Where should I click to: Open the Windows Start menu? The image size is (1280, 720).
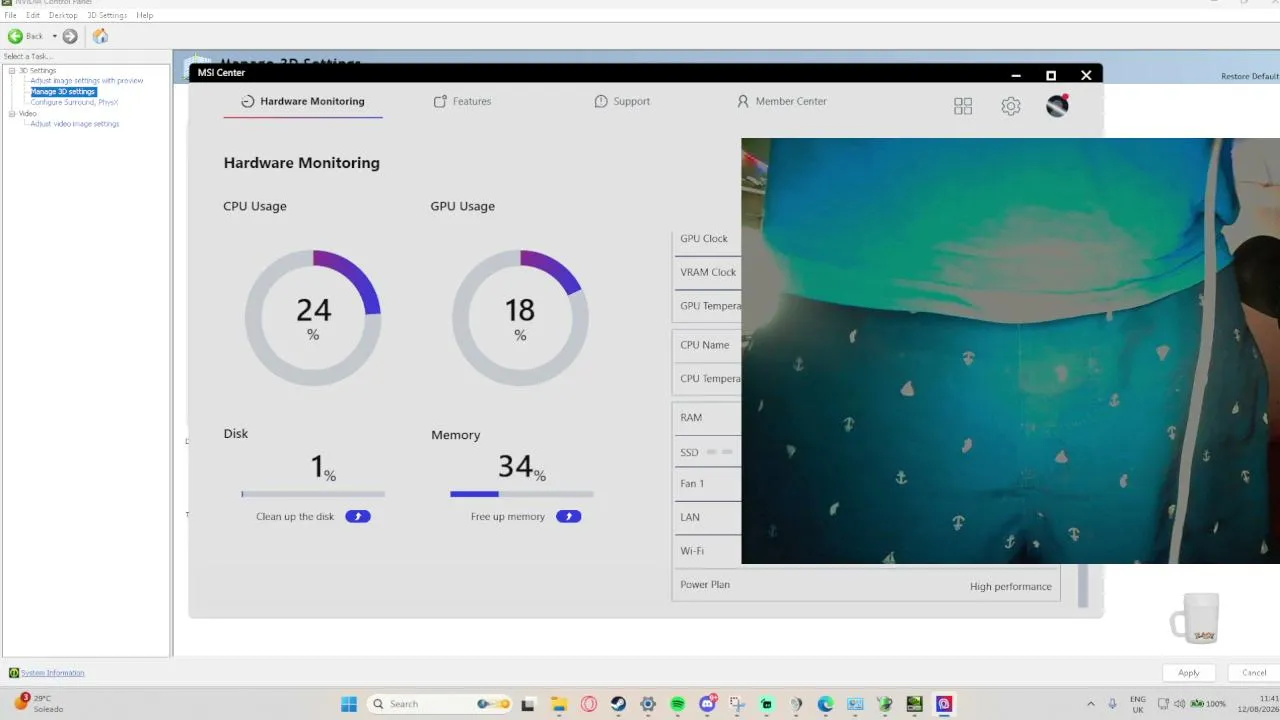[x=349, y=704]
